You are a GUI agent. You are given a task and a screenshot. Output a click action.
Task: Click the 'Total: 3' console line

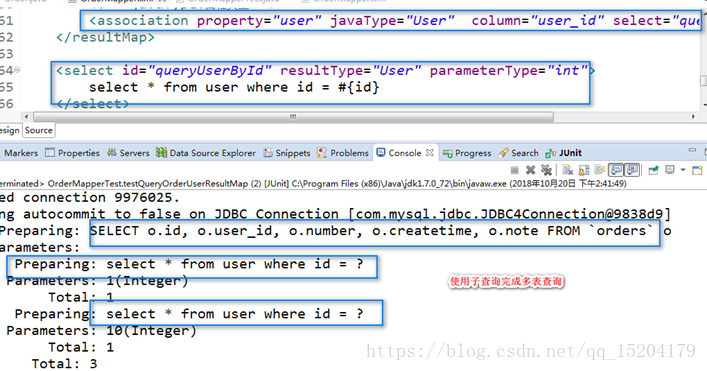64,363
